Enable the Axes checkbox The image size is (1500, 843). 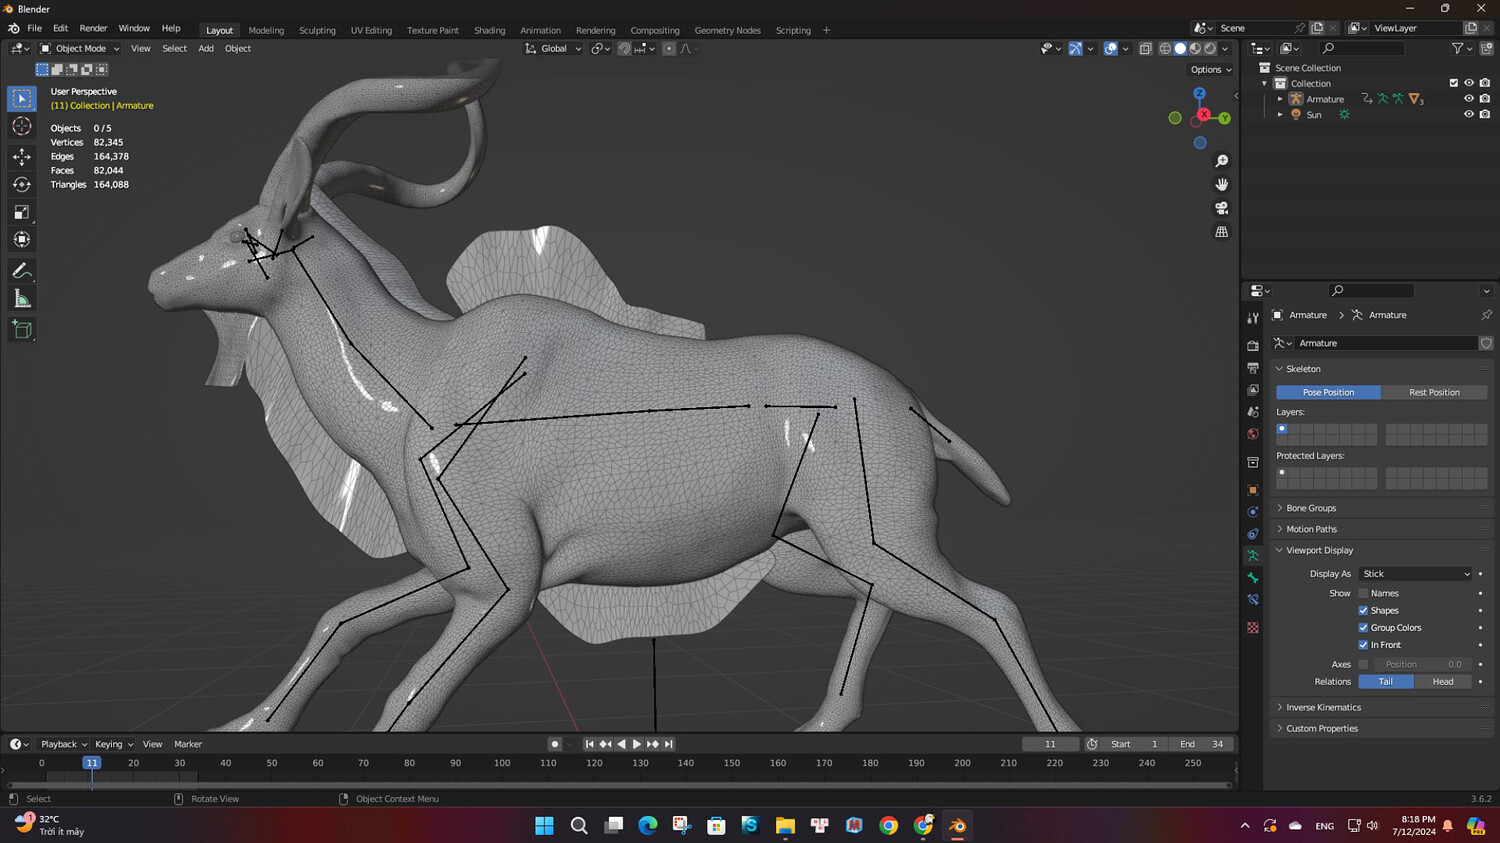pos(1363,665)
